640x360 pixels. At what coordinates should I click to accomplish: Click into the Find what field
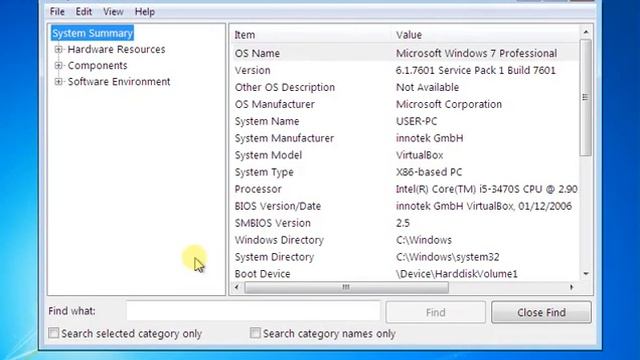pyautogui.click(x=253, y=312)
